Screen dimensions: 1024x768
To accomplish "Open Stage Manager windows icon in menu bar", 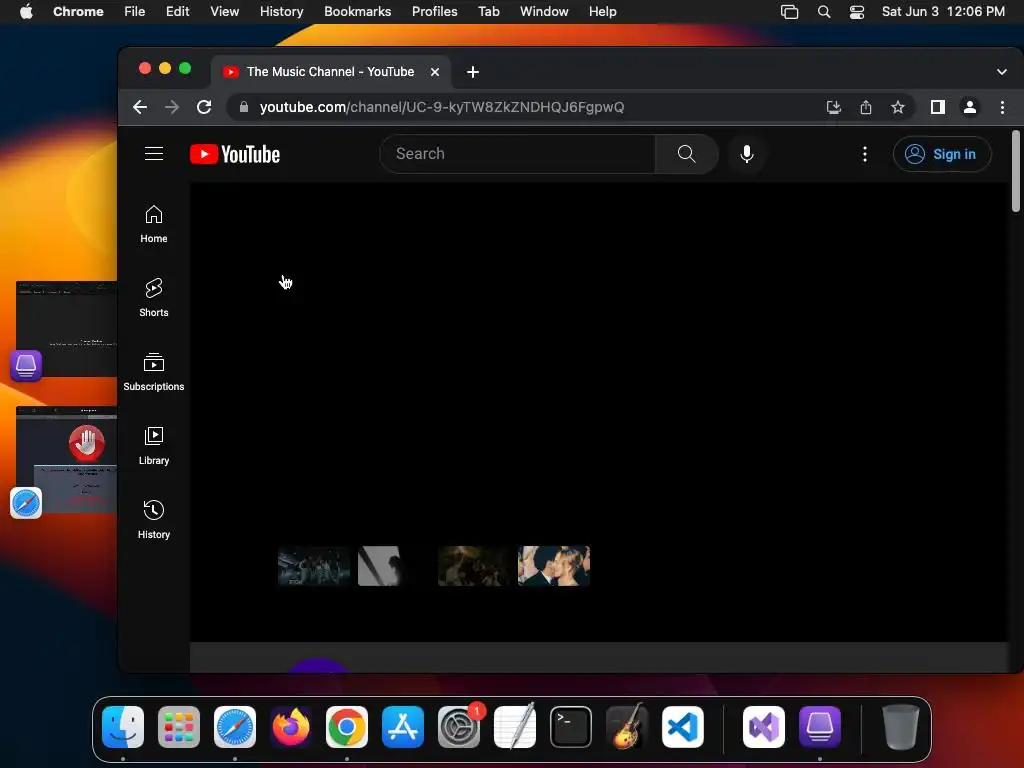I will (x=790, y=12).
